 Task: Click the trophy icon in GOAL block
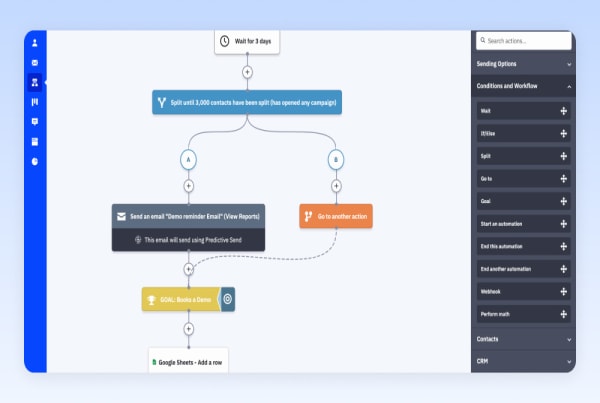click(x=152, y=300)
